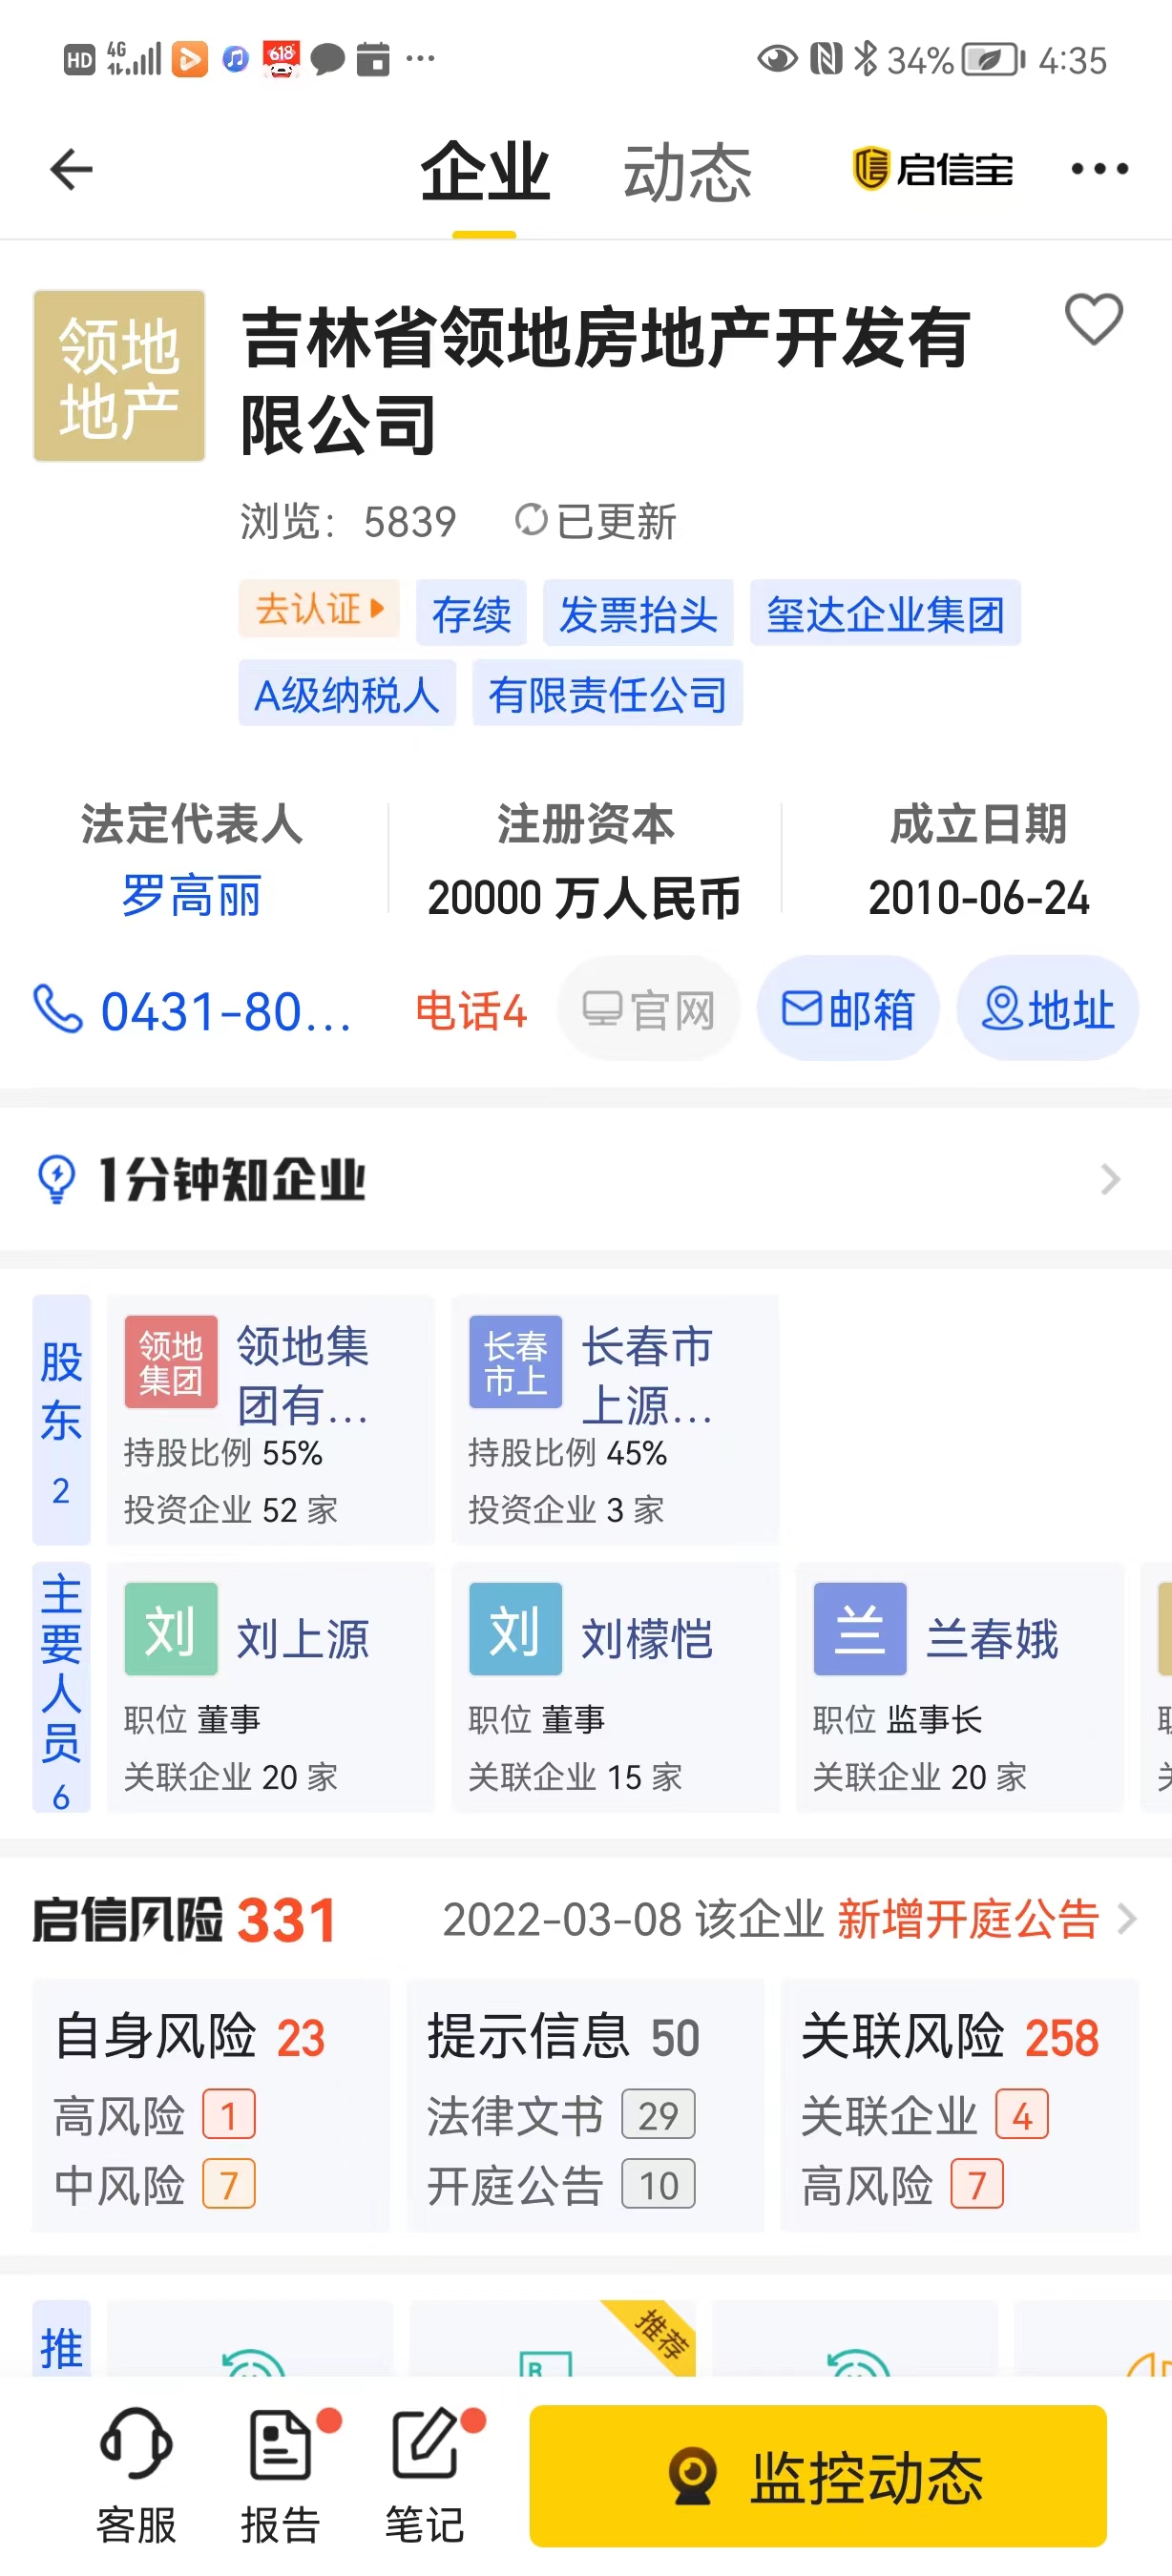
Task: Open the three-dot more options menu
Action: click(x=1099, y=169)
